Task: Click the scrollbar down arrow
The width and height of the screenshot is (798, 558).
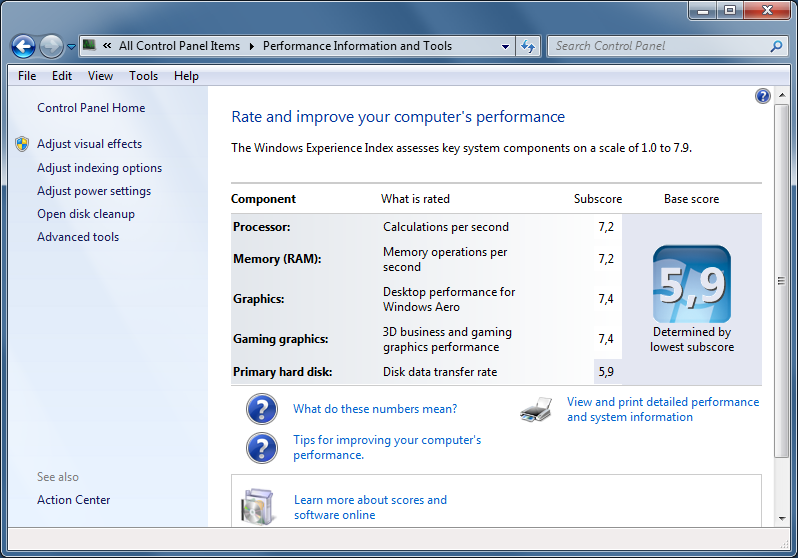Action: (x=781, y=519)
